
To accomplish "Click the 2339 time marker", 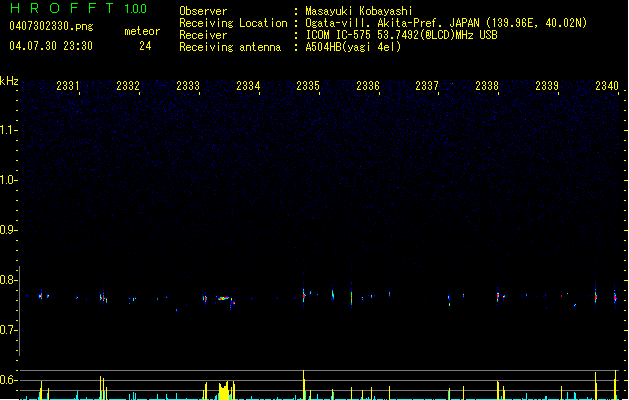I will click(x=547, y=85).
